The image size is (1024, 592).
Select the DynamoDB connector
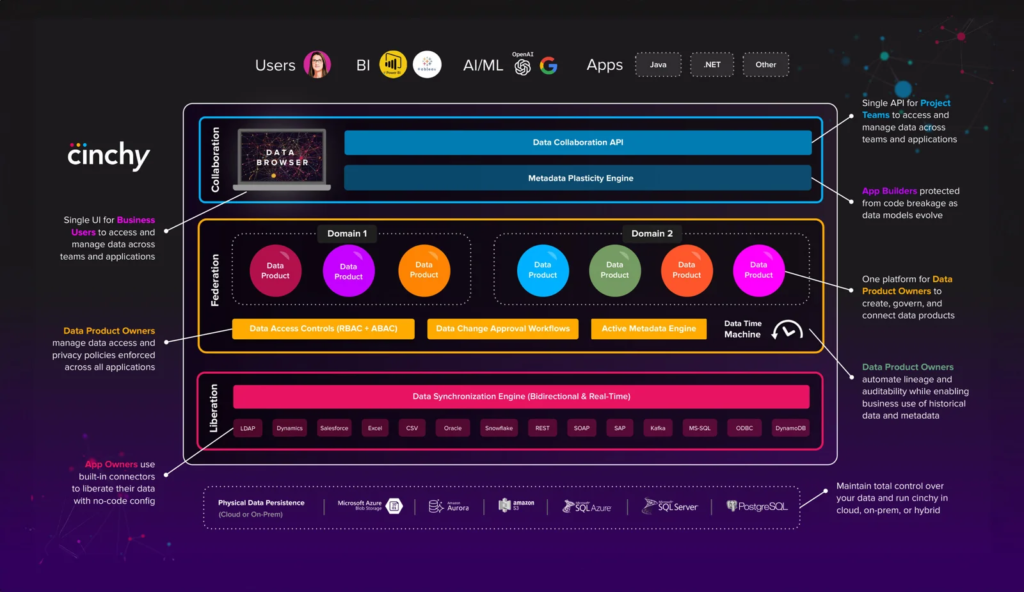[790, 429]
